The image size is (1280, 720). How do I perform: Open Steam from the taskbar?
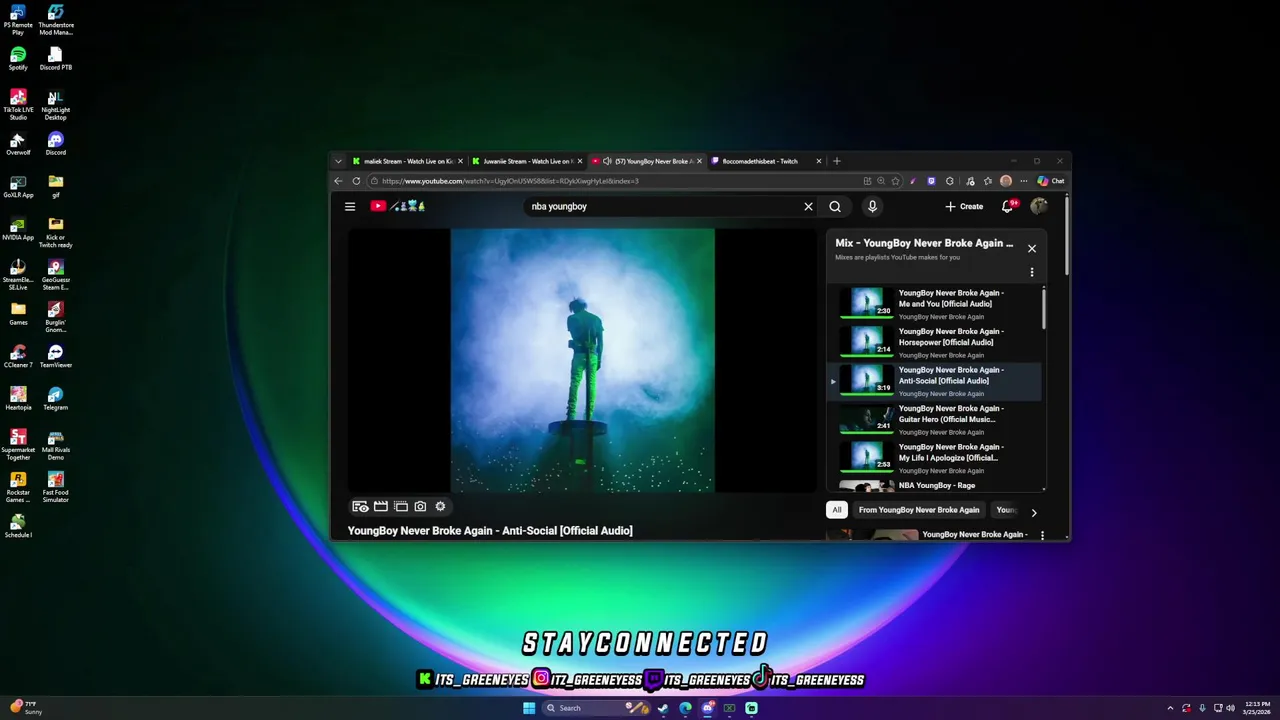pyautogui.click(x=663, y=708)
